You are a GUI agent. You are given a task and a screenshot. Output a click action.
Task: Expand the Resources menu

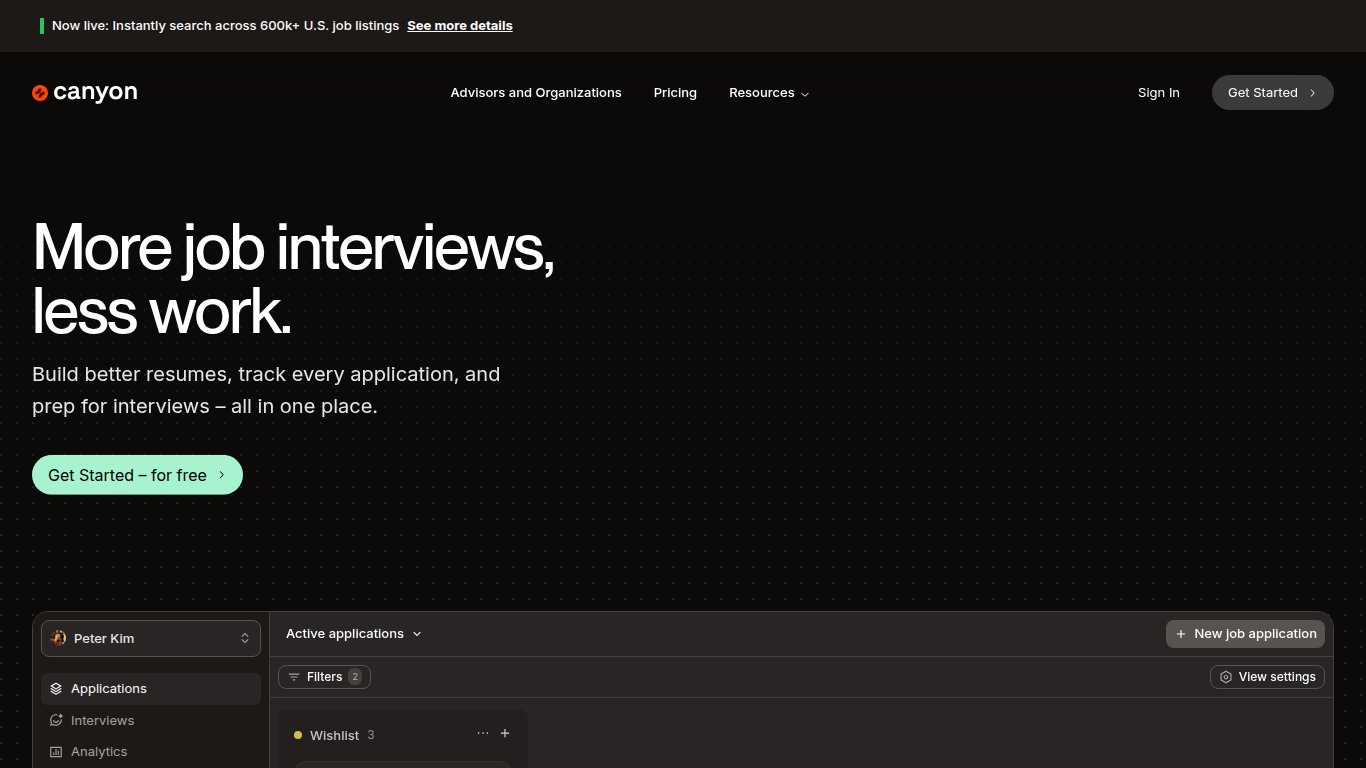click(769, 93)
